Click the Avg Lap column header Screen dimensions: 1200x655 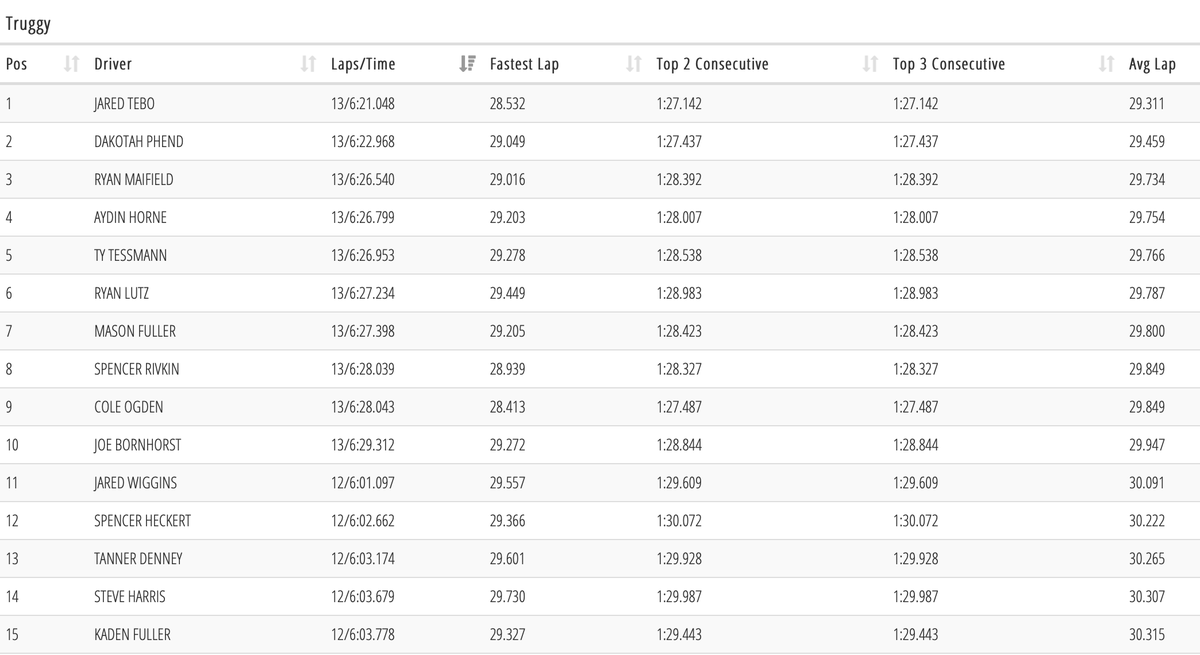(x=1152, y=64)
